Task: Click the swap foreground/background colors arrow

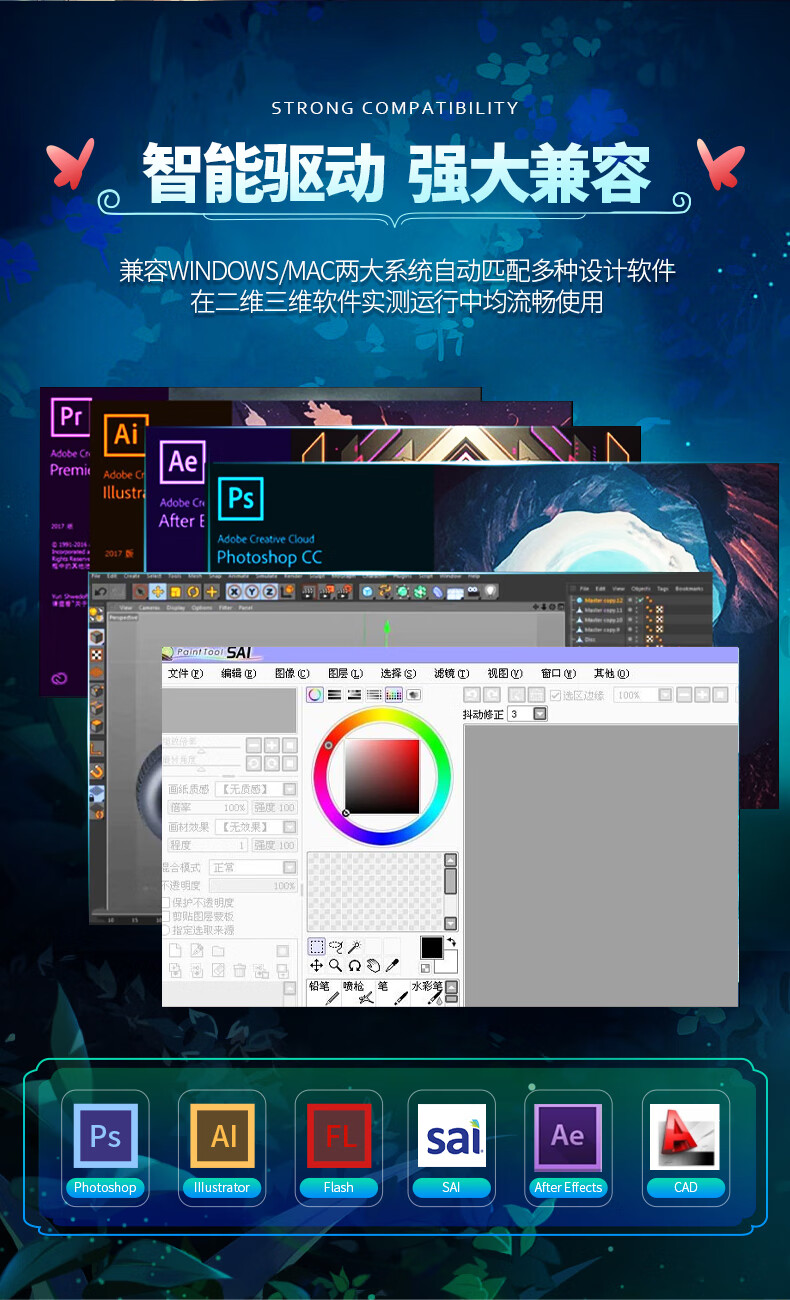Action: point(451,942)
